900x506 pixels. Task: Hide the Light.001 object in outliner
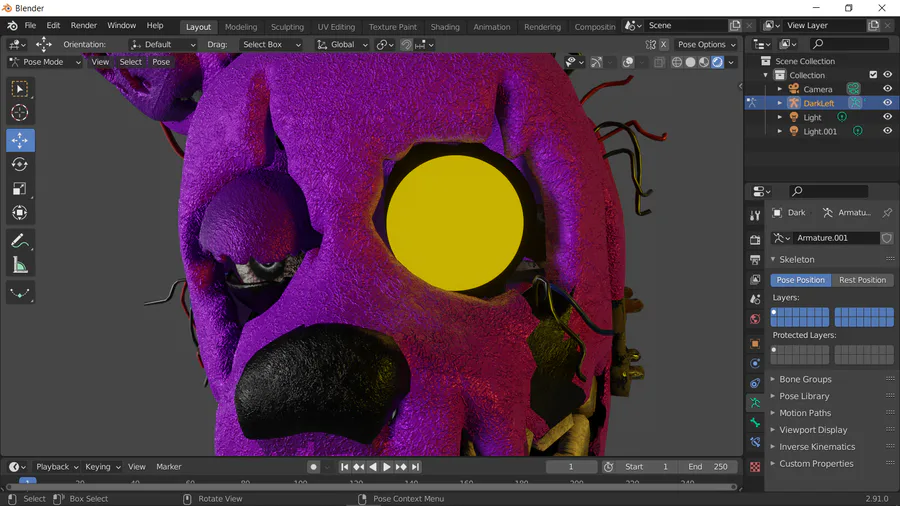pos(887,131)
